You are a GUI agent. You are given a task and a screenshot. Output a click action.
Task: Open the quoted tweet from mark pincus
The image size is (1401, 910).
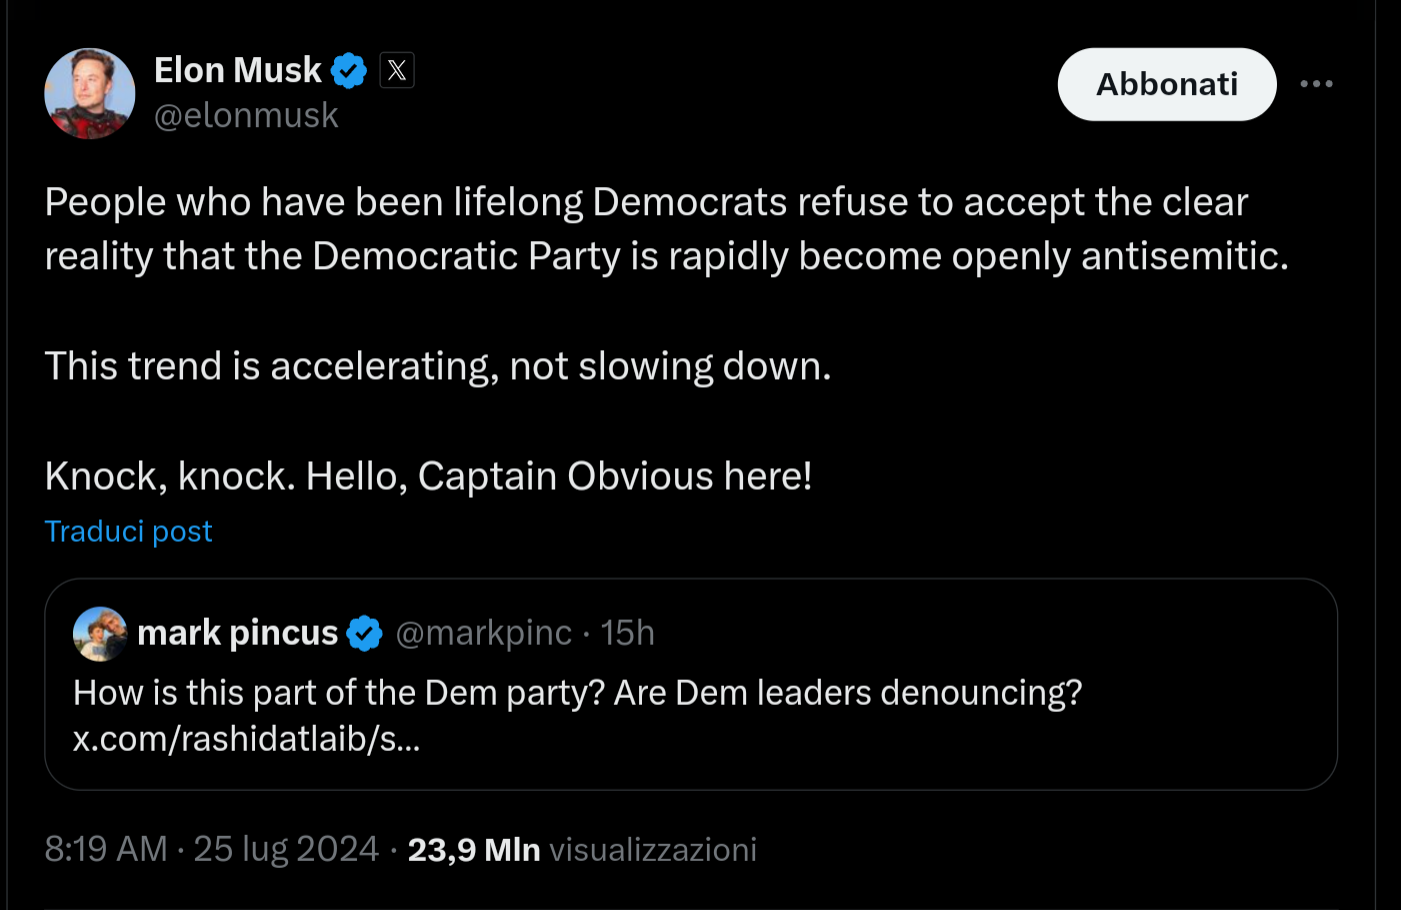(690, 683)
